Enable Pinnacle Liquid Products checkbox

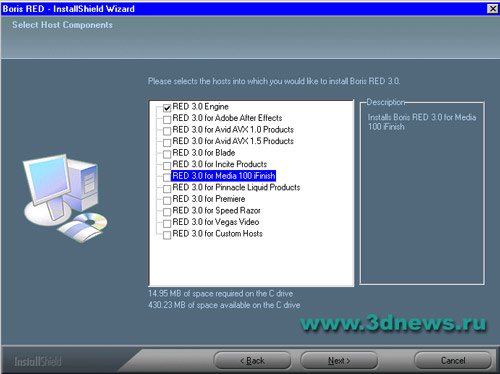click(x=167, y=189)
